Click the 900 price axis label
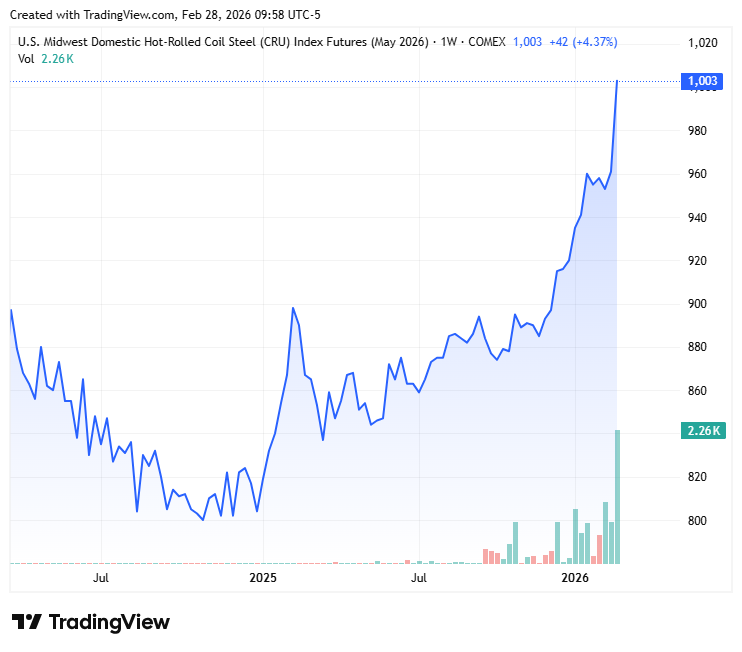The image size is (742, 652). coord(697,304)
